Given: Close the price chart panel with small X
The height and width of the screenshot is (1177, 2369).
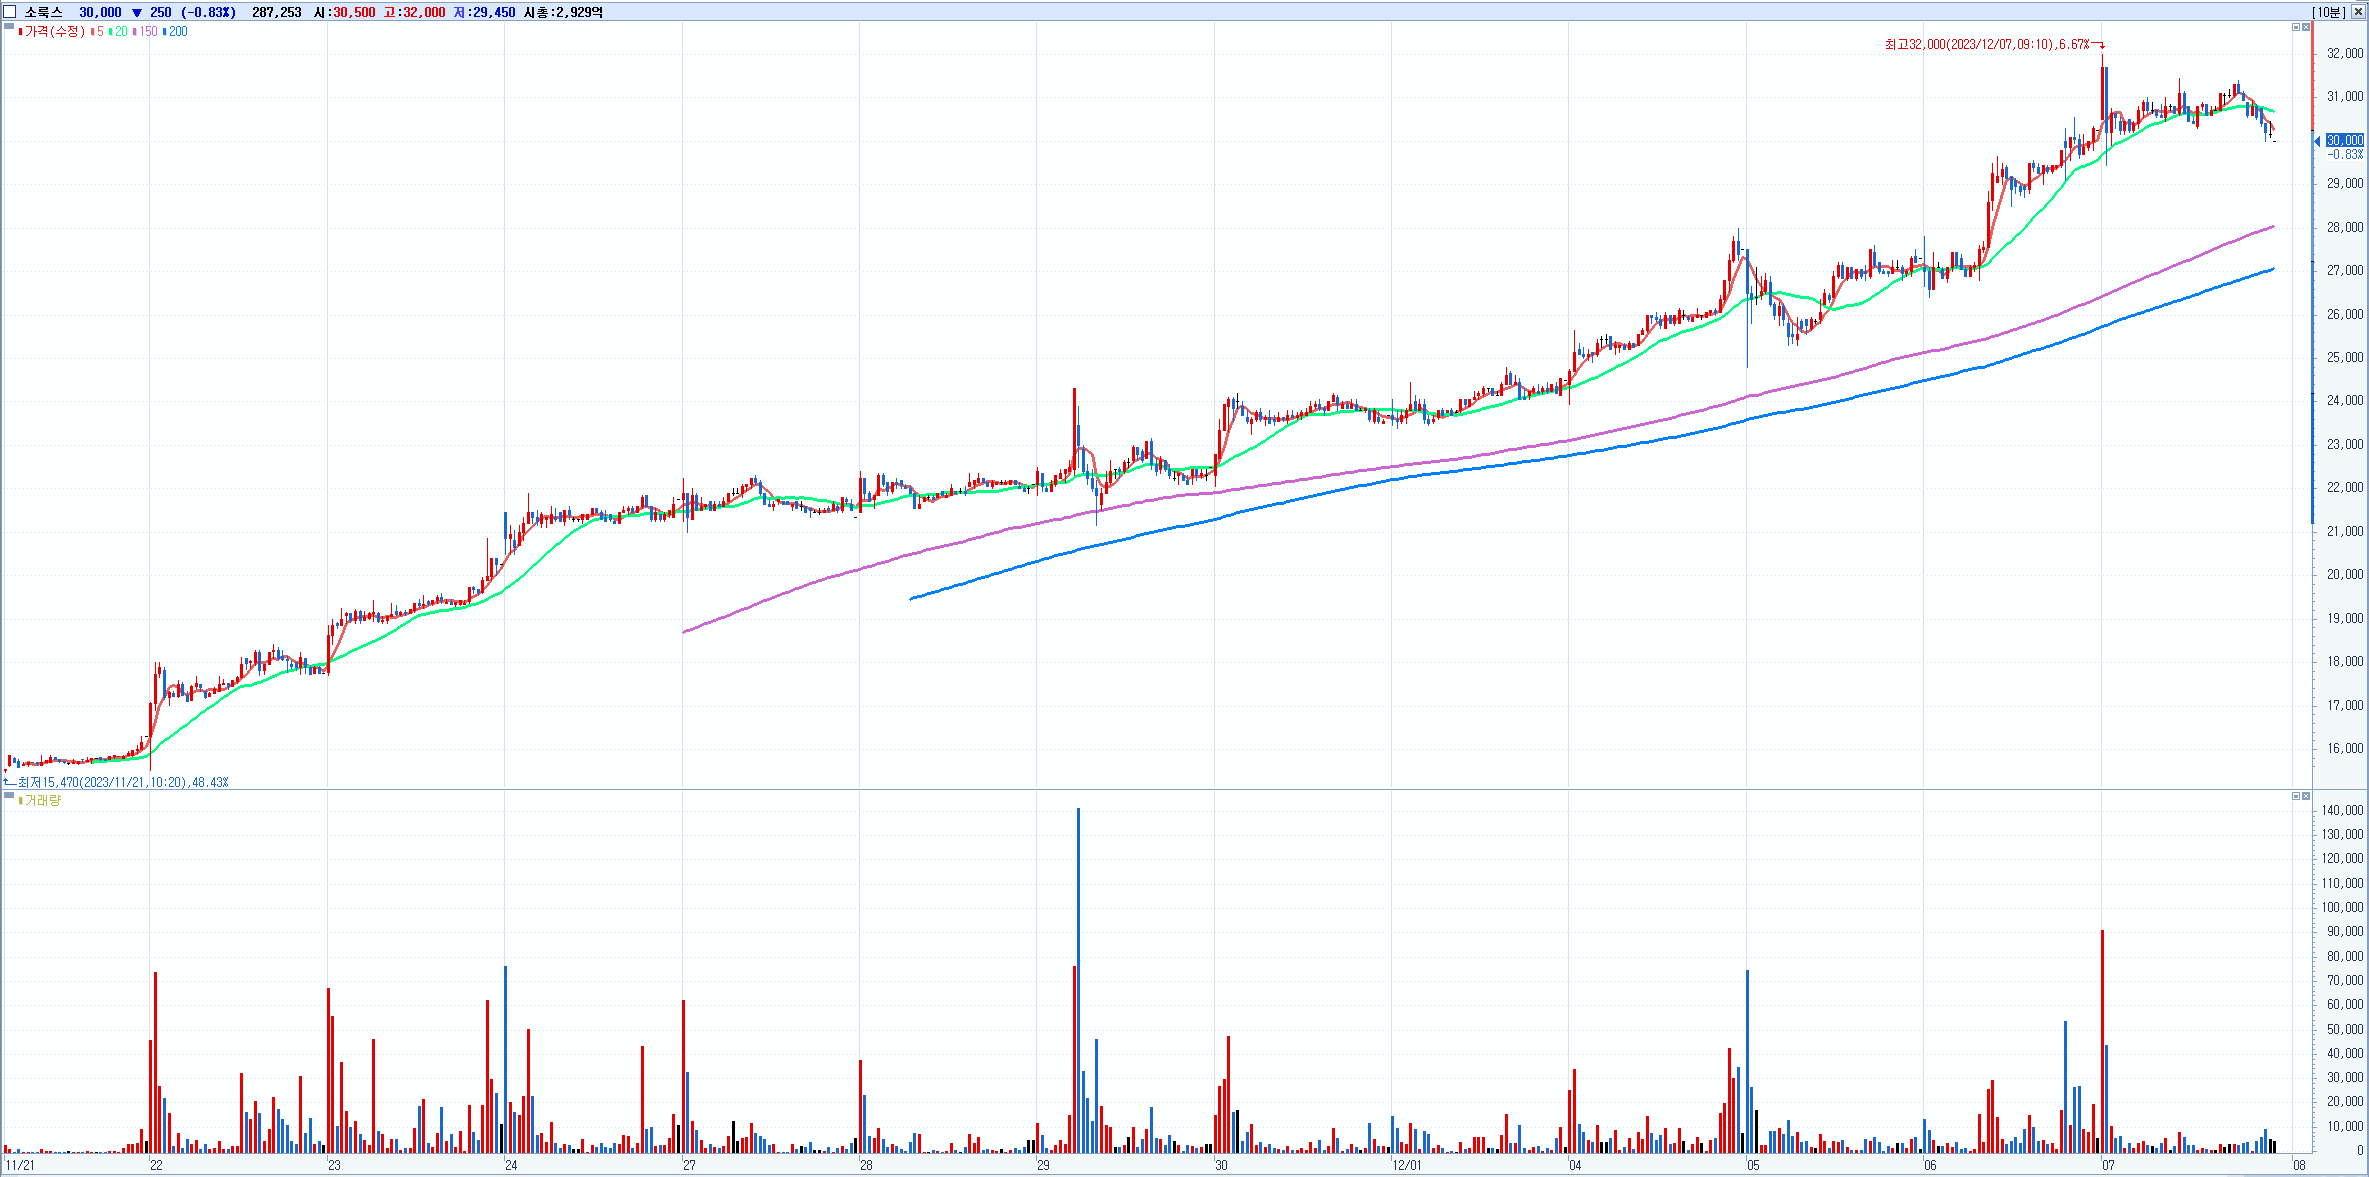Looking at the screenshot, I should point(2306,27).
